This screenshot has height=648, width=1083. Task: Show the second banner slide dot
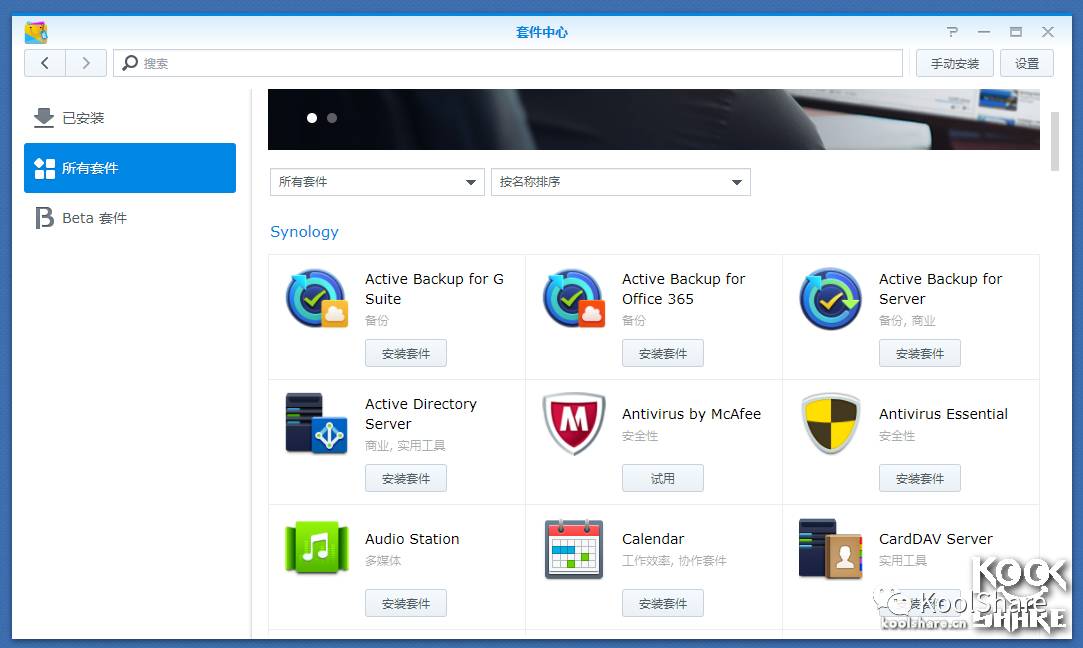[332, 118]
